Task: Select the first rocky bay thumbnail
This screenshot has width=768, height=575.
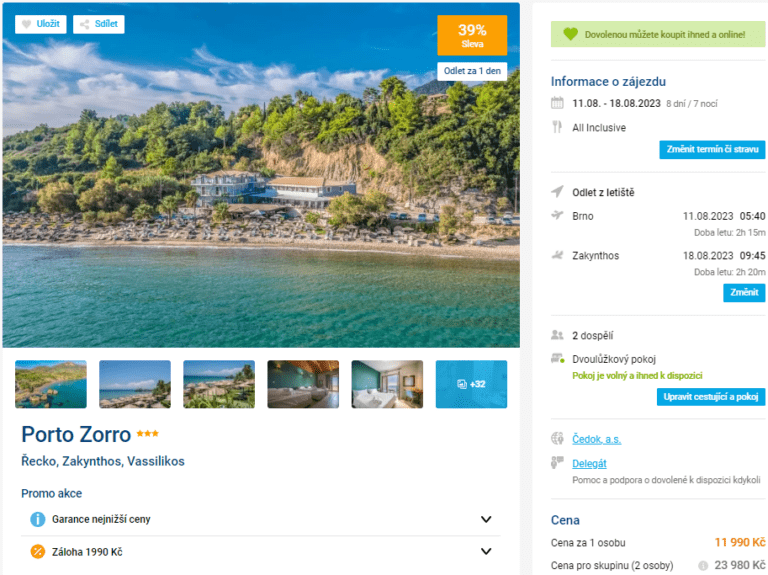Action: pos(51,384)
